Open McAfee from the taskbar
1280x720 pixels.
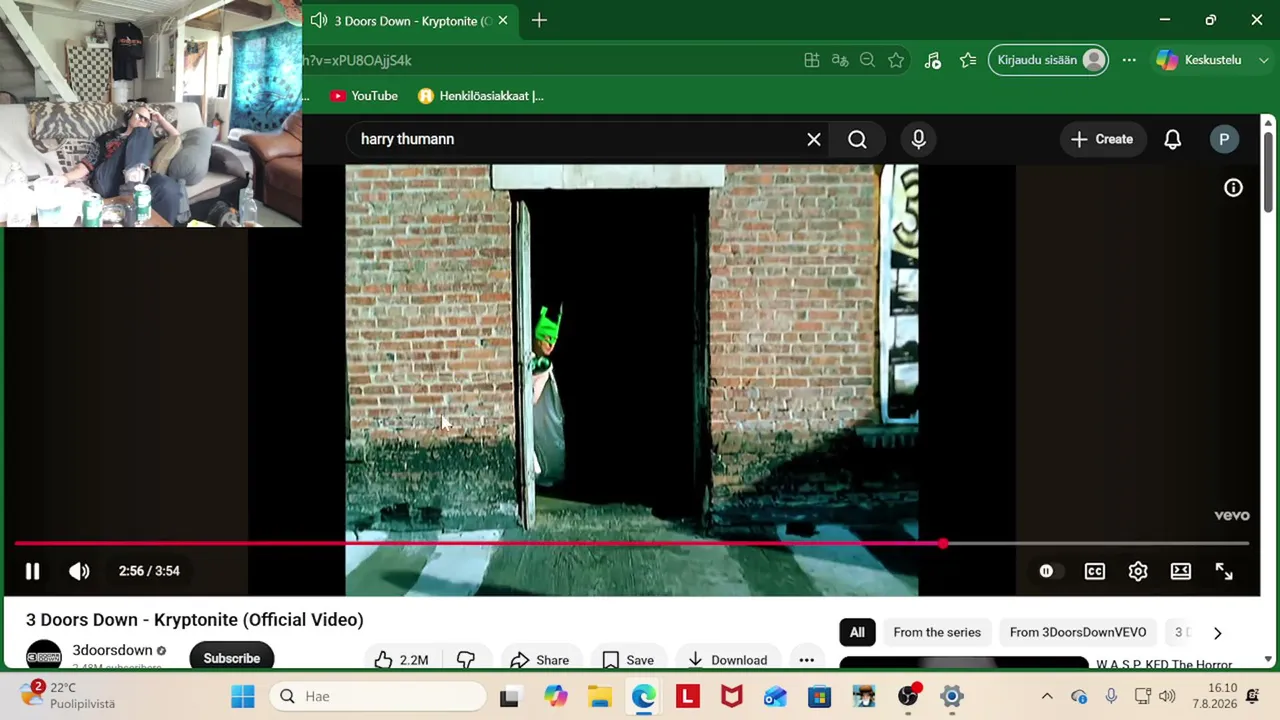pyautogui.click(x=731, y=696)
